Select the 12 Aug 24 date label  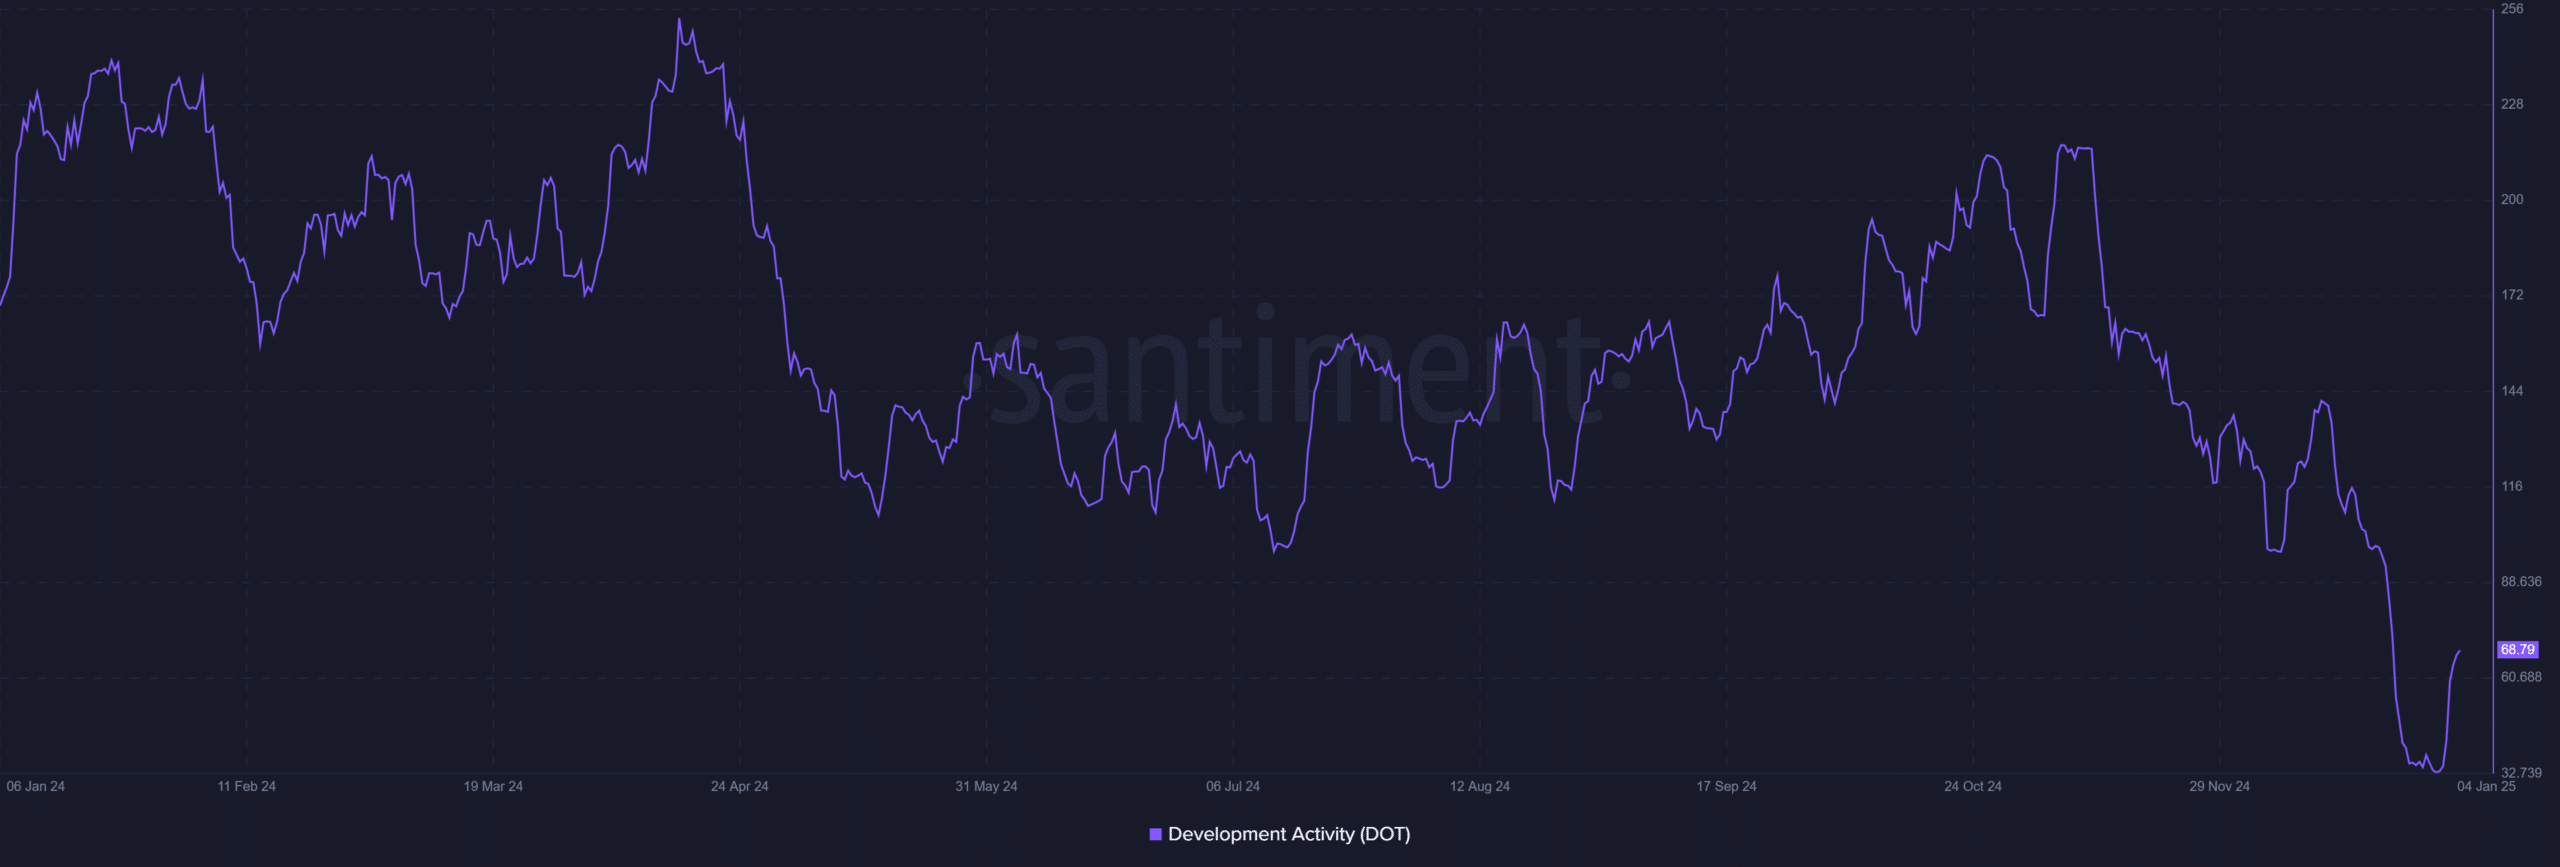pos(1480,786)
